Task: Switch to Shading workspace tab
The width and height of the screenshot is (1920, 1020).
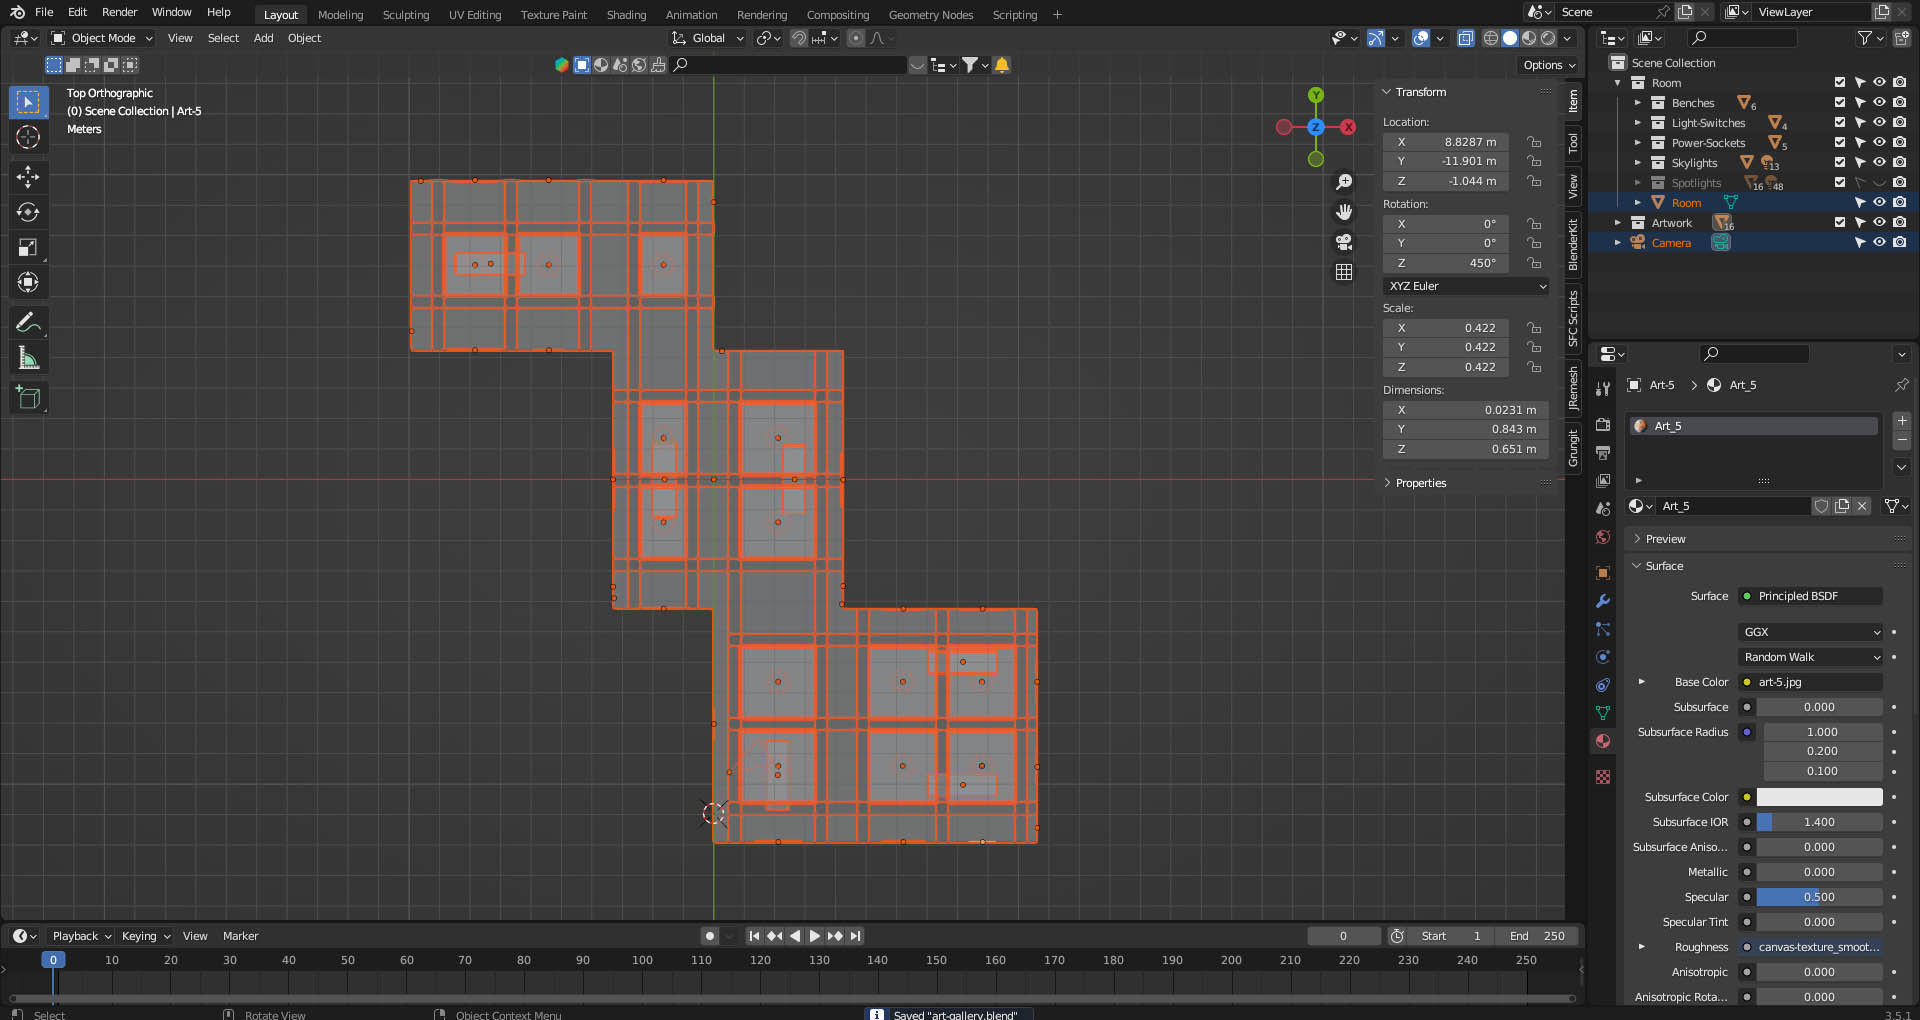Action: pos(626,15)
